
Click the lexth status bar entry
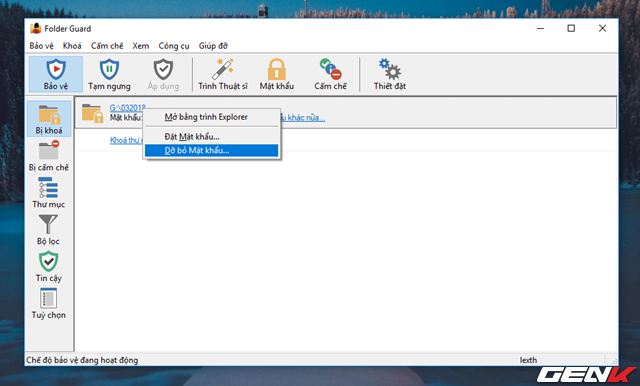pos(528,360)
